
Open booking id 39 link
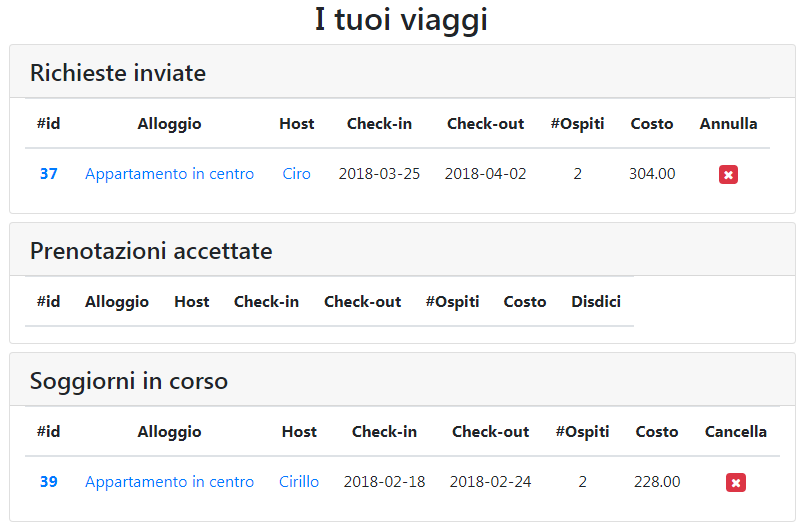click(x=49, y=481)
